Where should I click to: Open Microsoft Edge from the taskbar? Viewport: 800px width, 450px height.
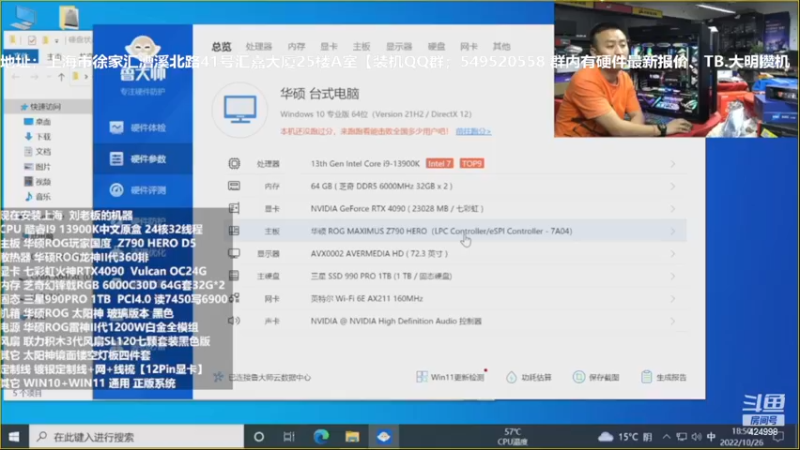(321, 437)
